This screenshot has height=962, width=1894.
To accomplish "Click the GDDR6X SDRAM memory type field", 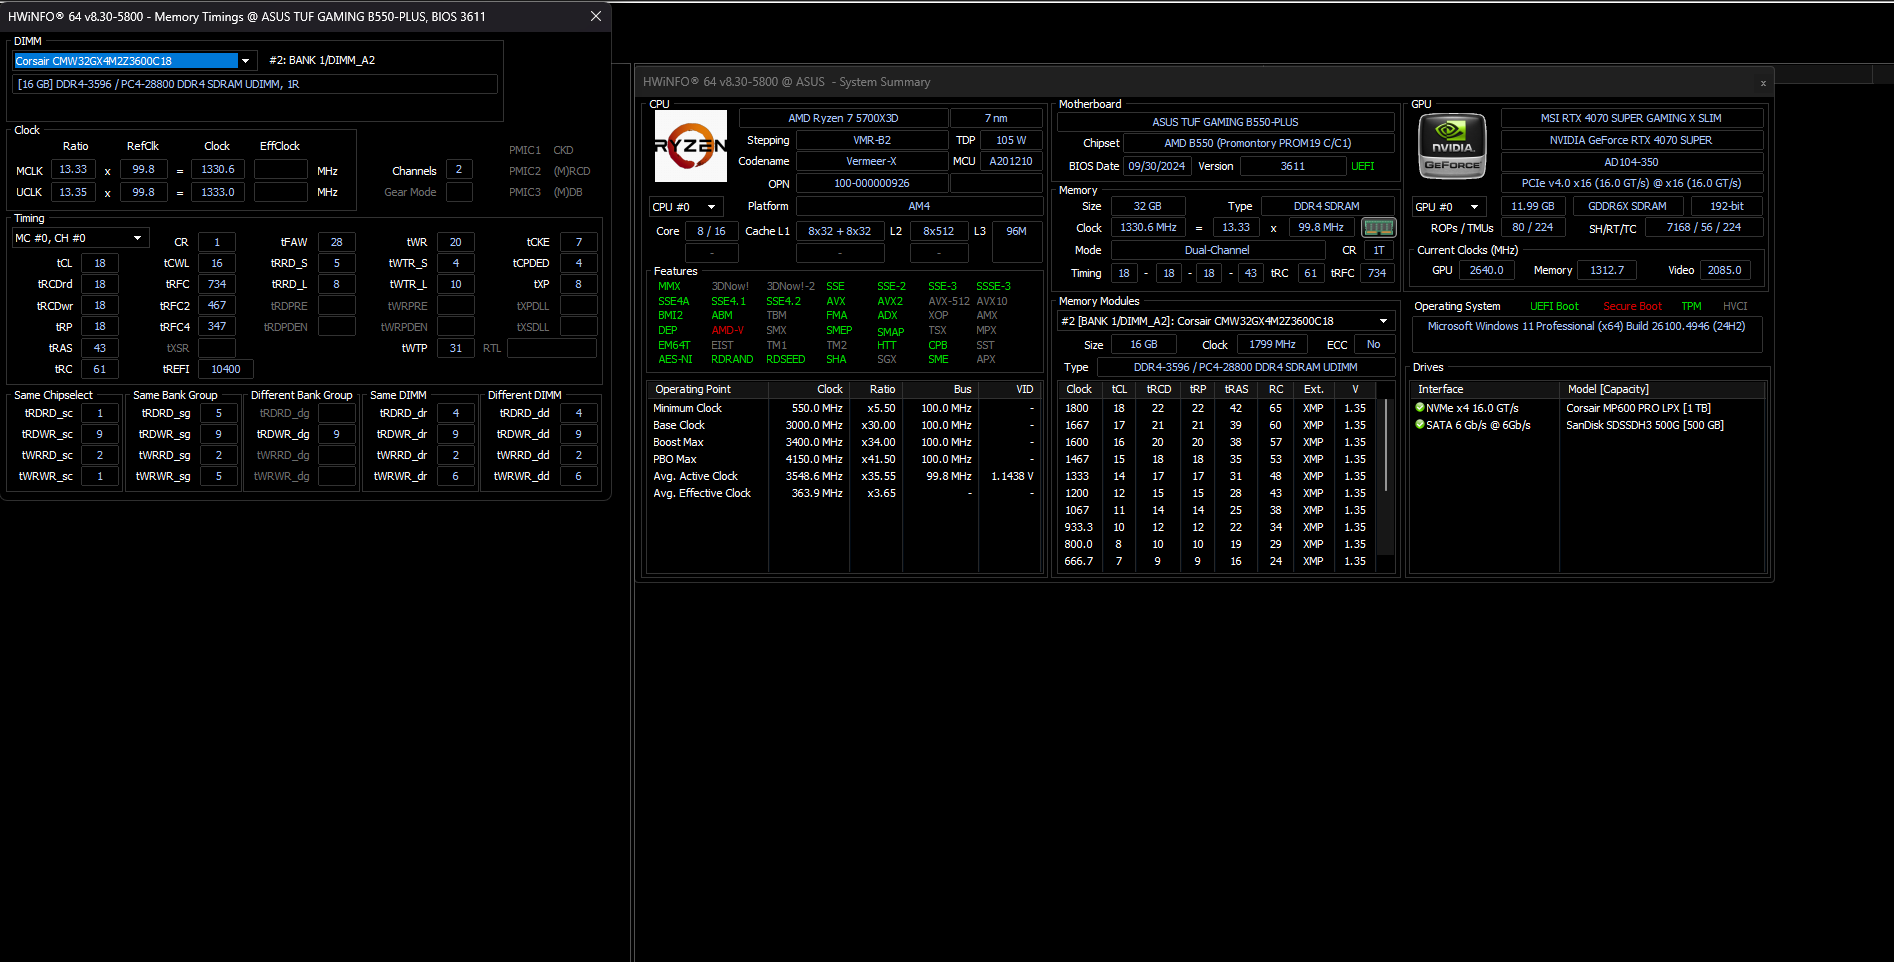I will pos(1627,206).
